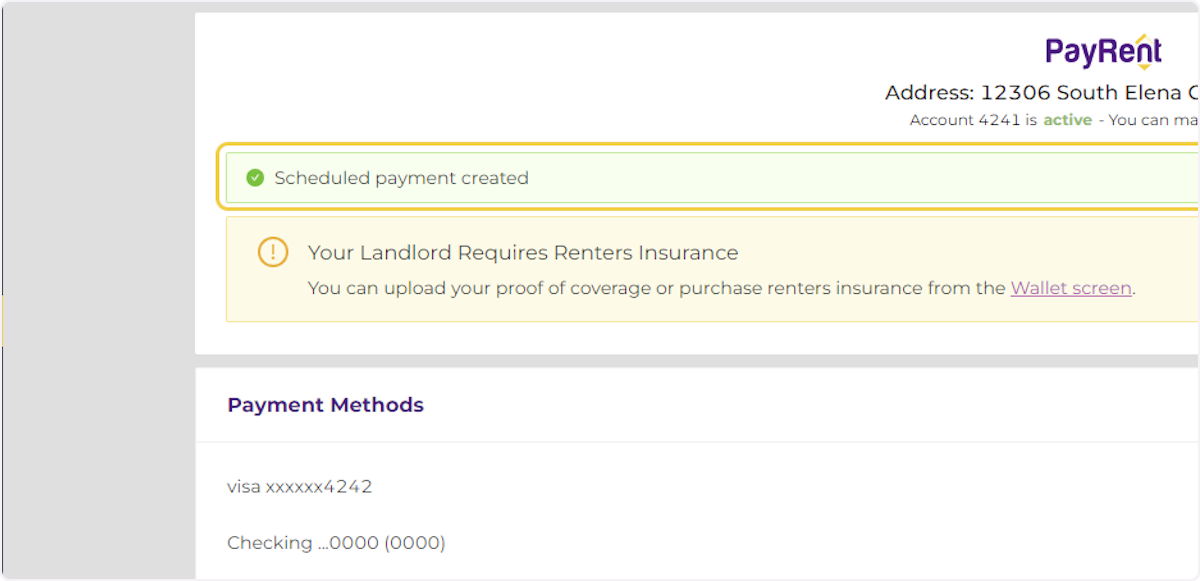Screen dimensions: 1200x581
Task: Click the Address header line
Action: tap(1040, 92)
